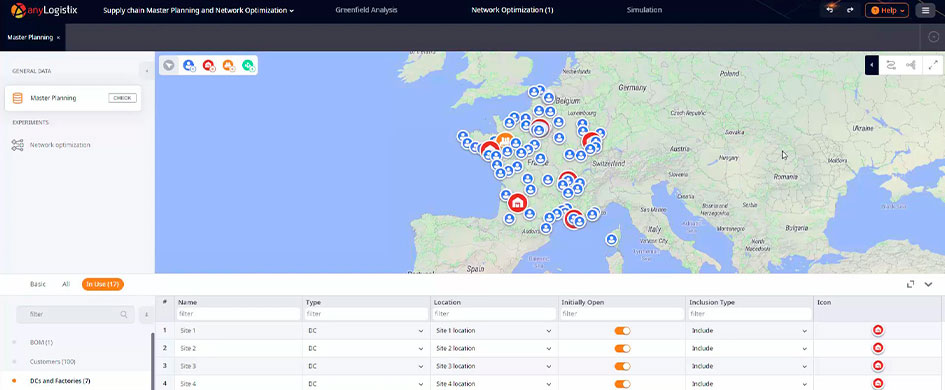Viewport: 945px width, 390px height.
Task: Click the Inclusion Type filter field
Action: [x=750, y=314]
